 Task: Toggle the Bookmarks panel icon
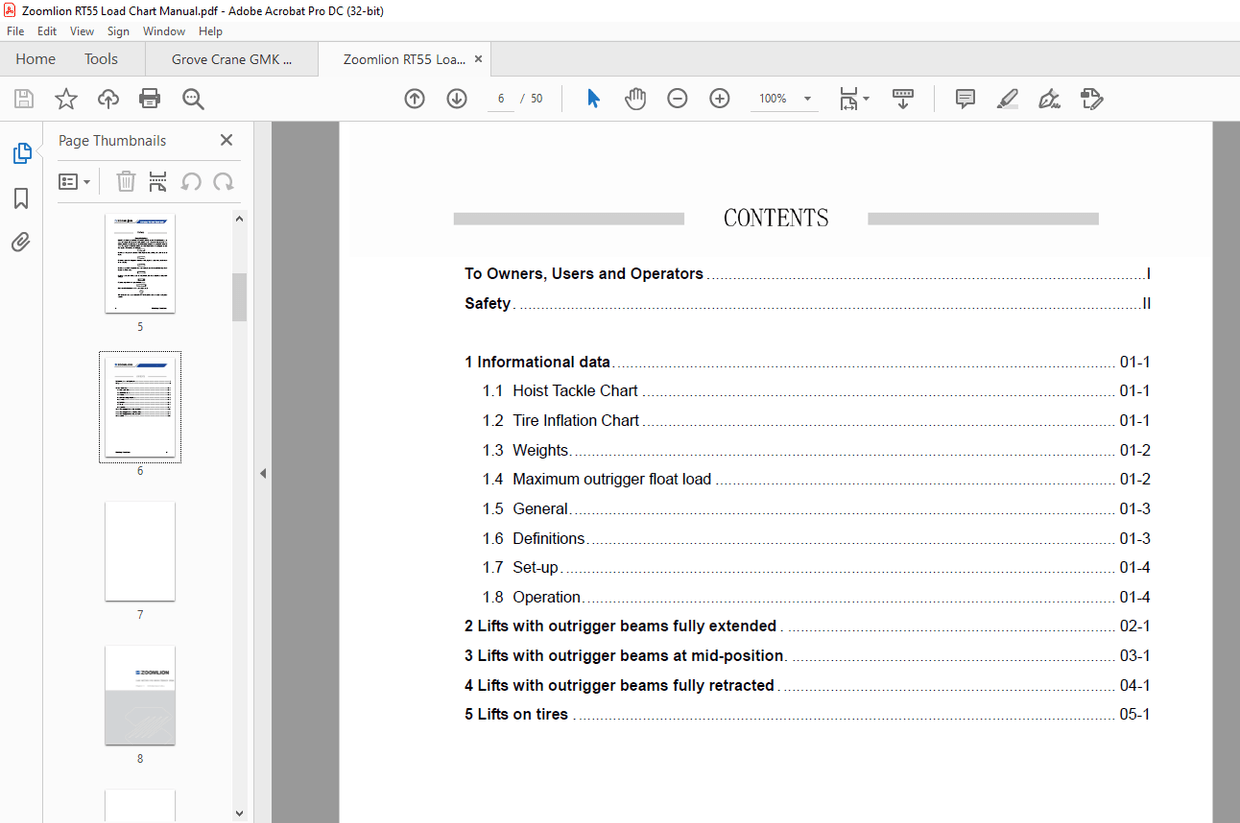(x=21, y=198)
